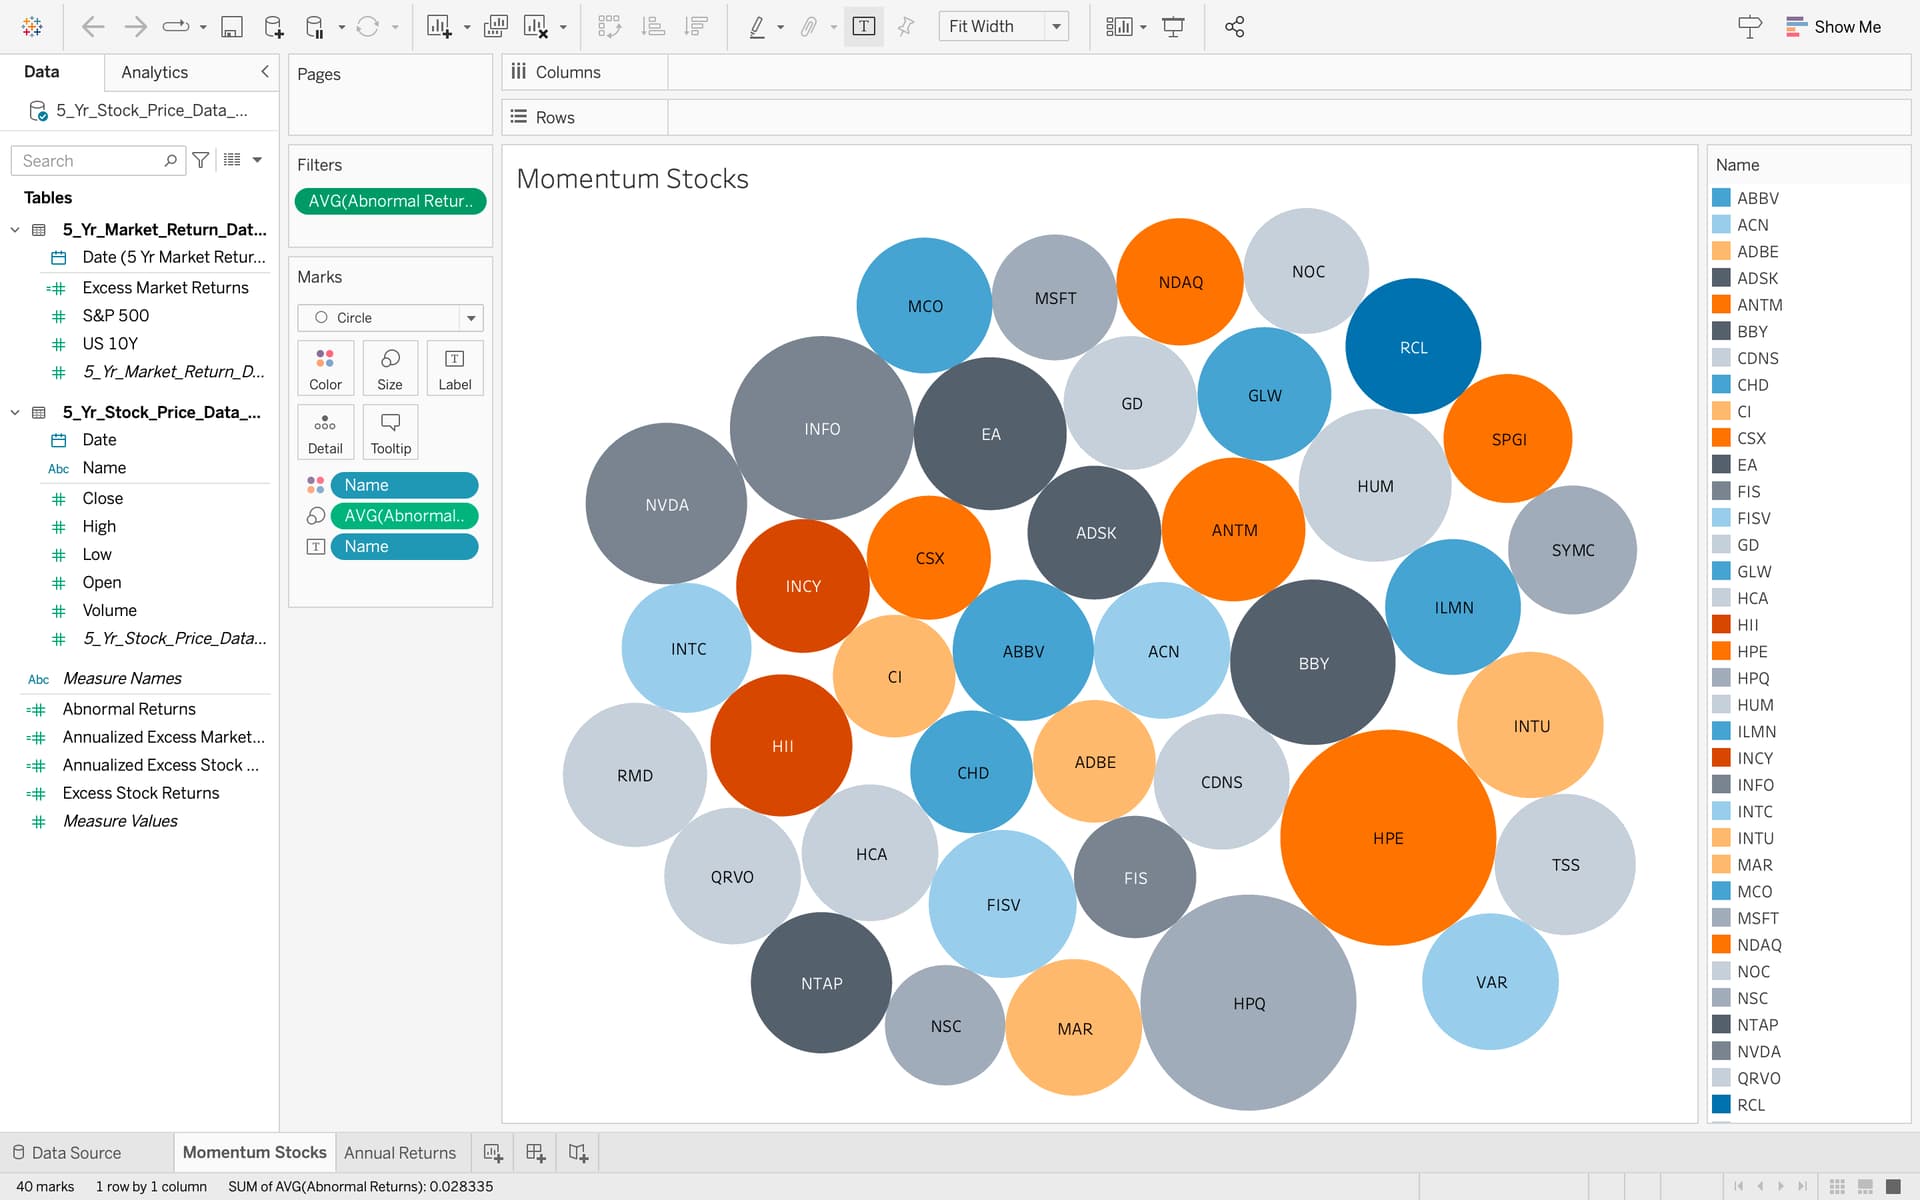Screen dimensions: 1920x1200
Task: Click the Undo back arrow
Action: 93,27
